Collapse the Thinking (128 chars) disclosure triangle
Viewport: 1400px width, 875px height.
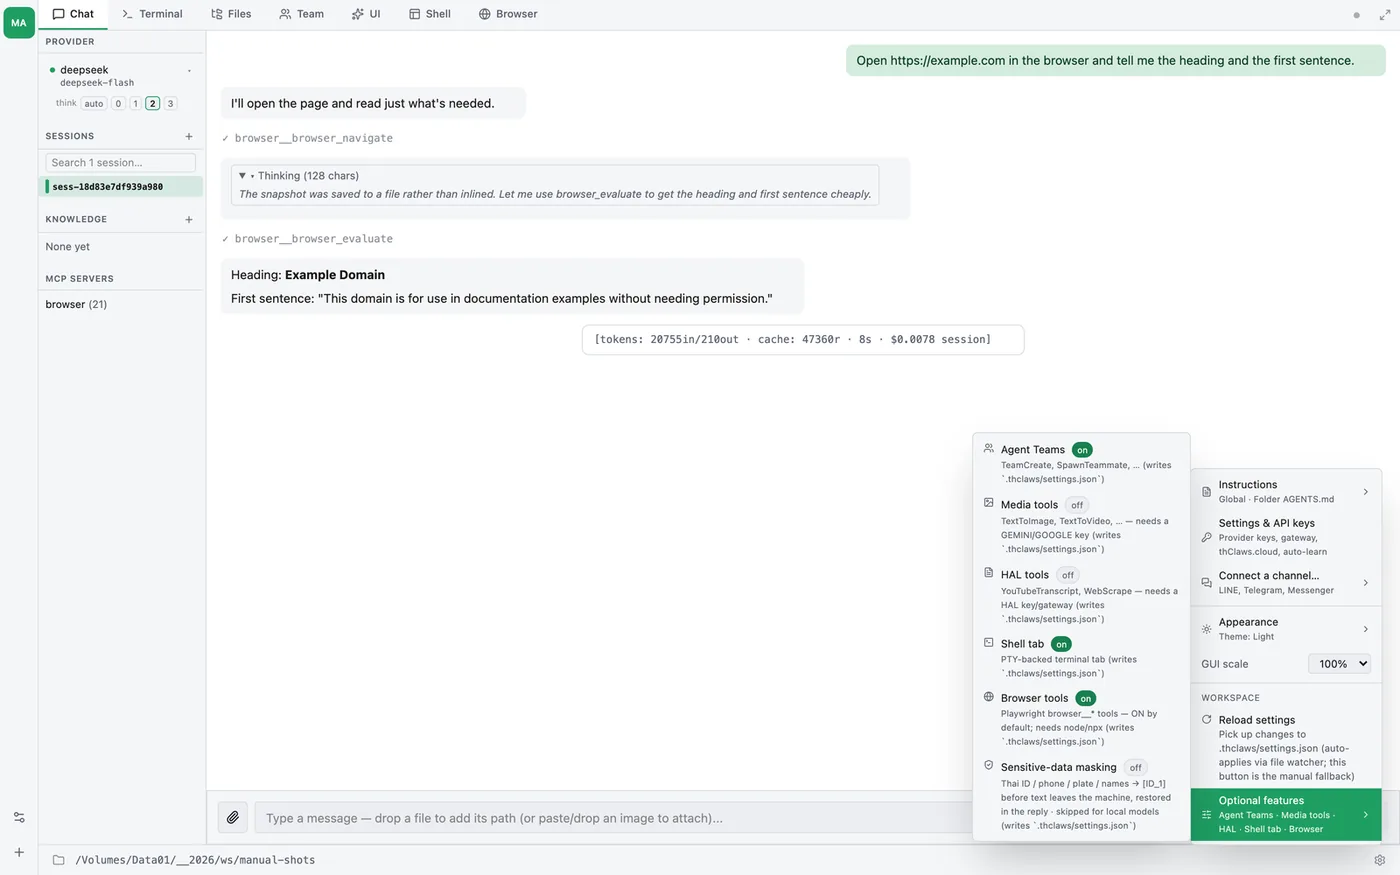pos(242,176)
